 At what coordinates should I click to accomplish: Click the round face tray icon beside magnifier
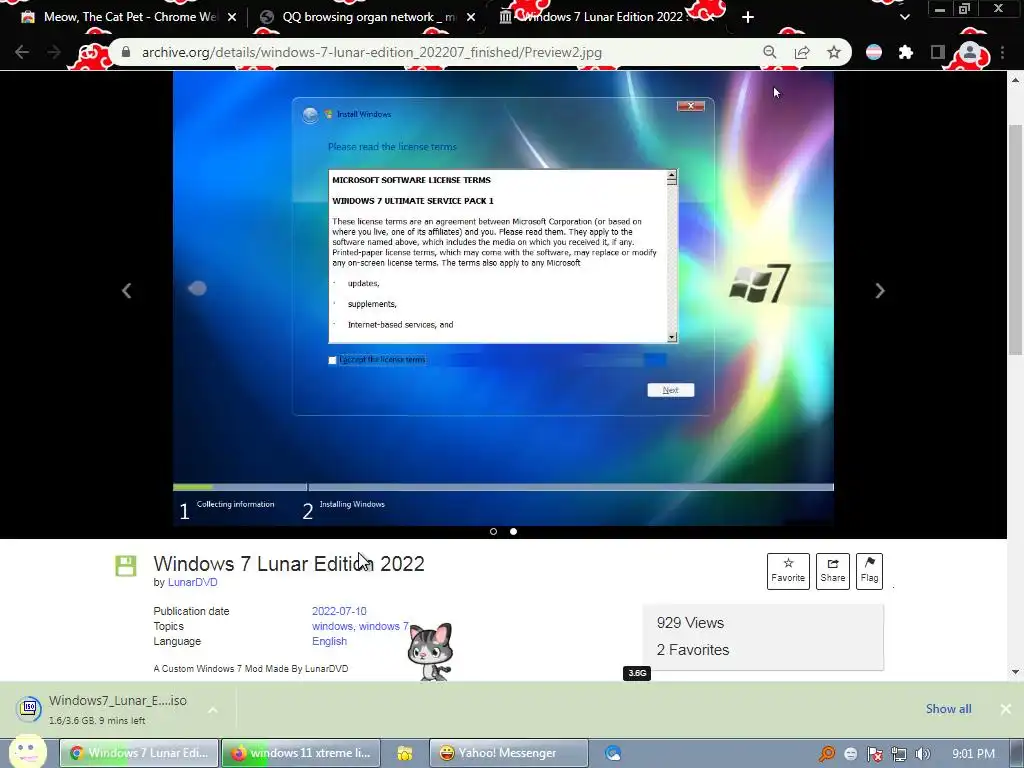[x=851, y=754]
